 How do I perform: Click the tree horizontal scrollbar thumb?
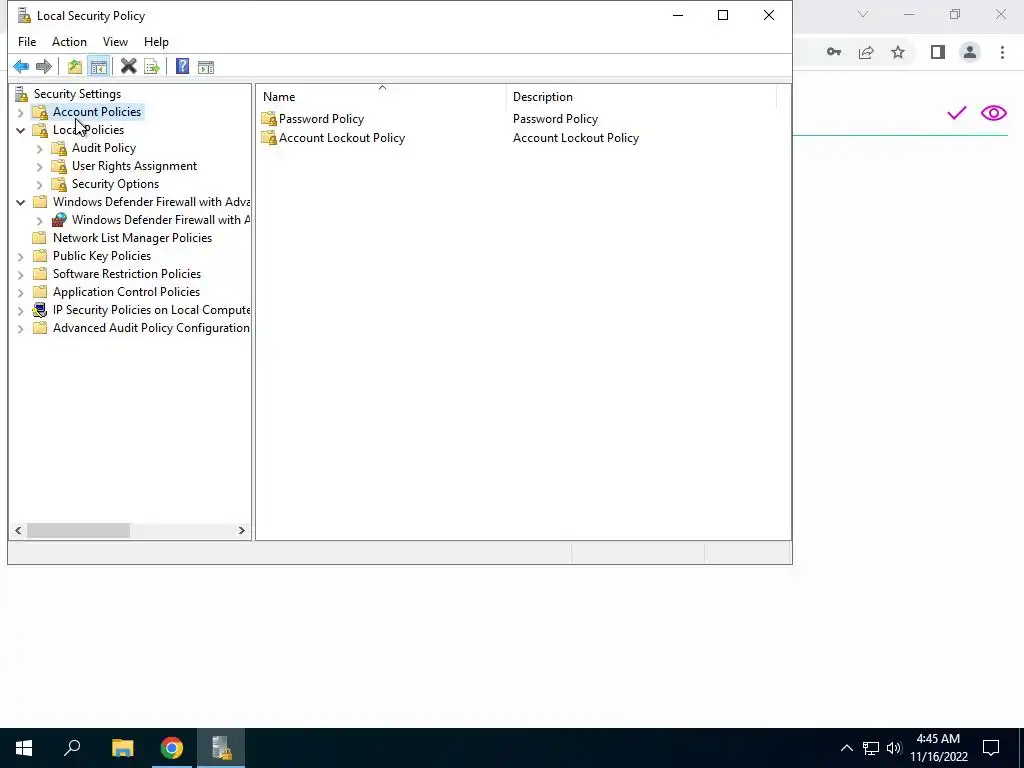78,530
